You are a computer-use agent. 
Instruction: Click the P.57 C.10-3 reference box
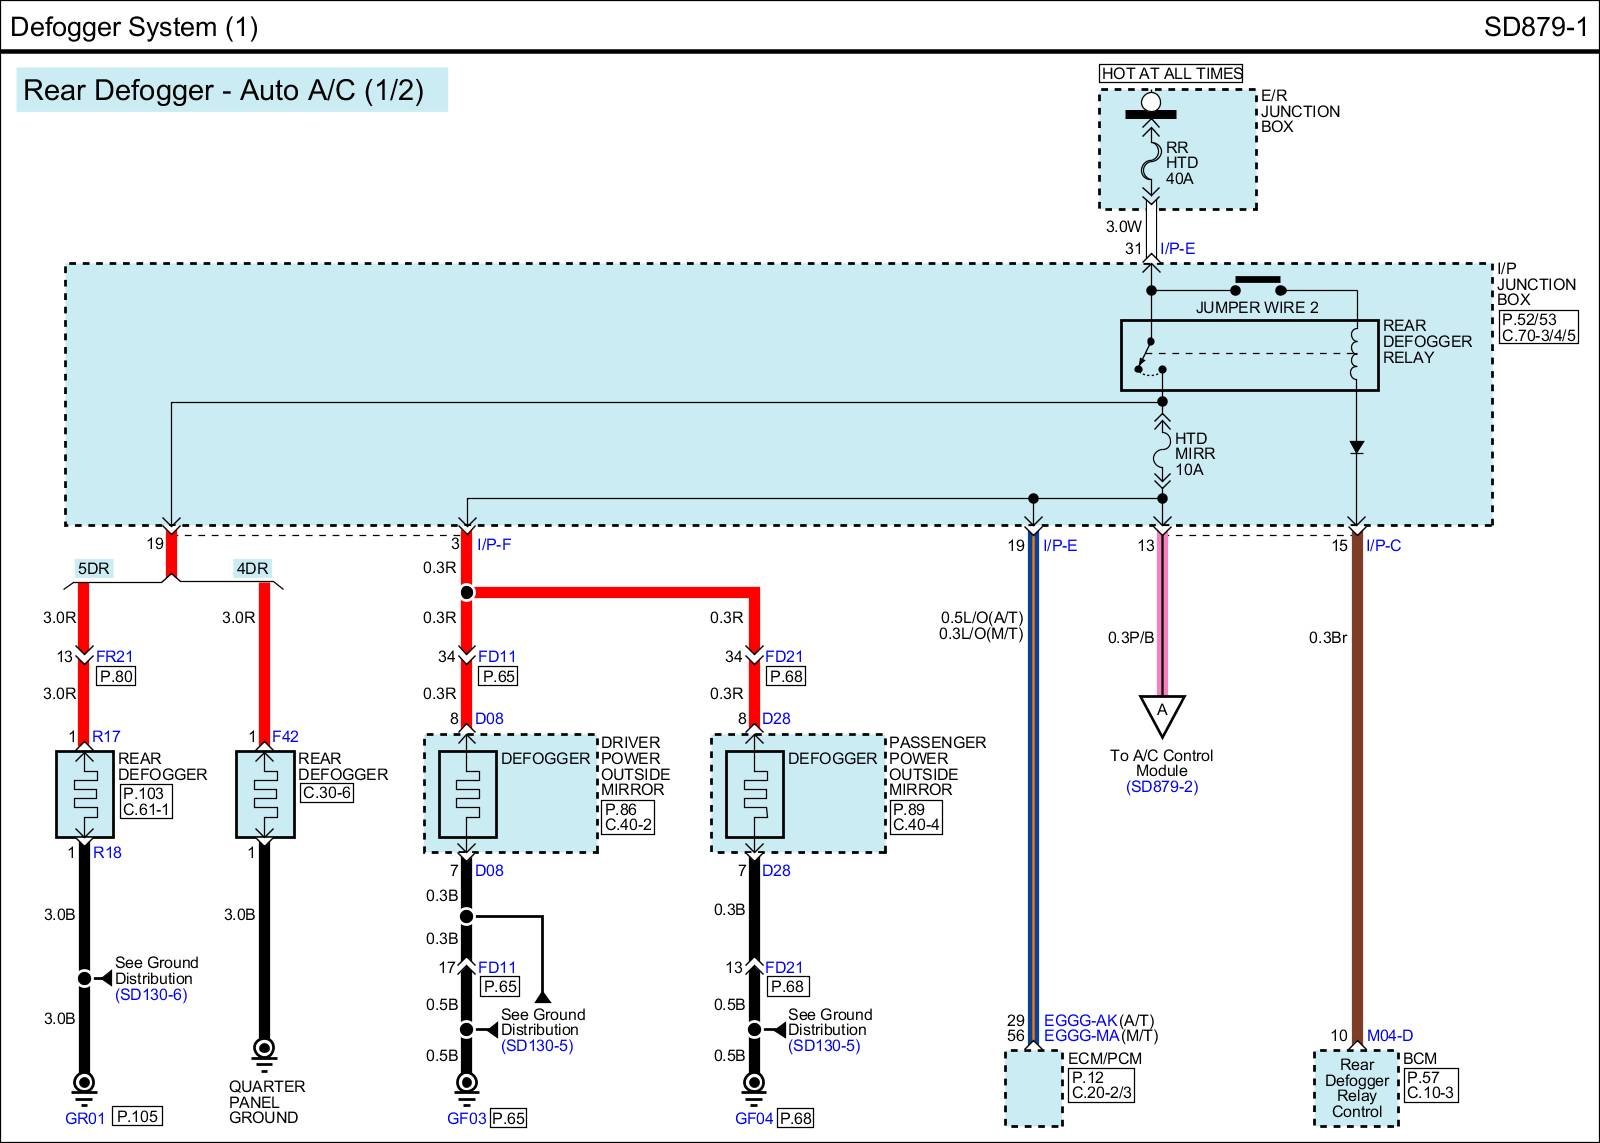click(1430, 1085)
